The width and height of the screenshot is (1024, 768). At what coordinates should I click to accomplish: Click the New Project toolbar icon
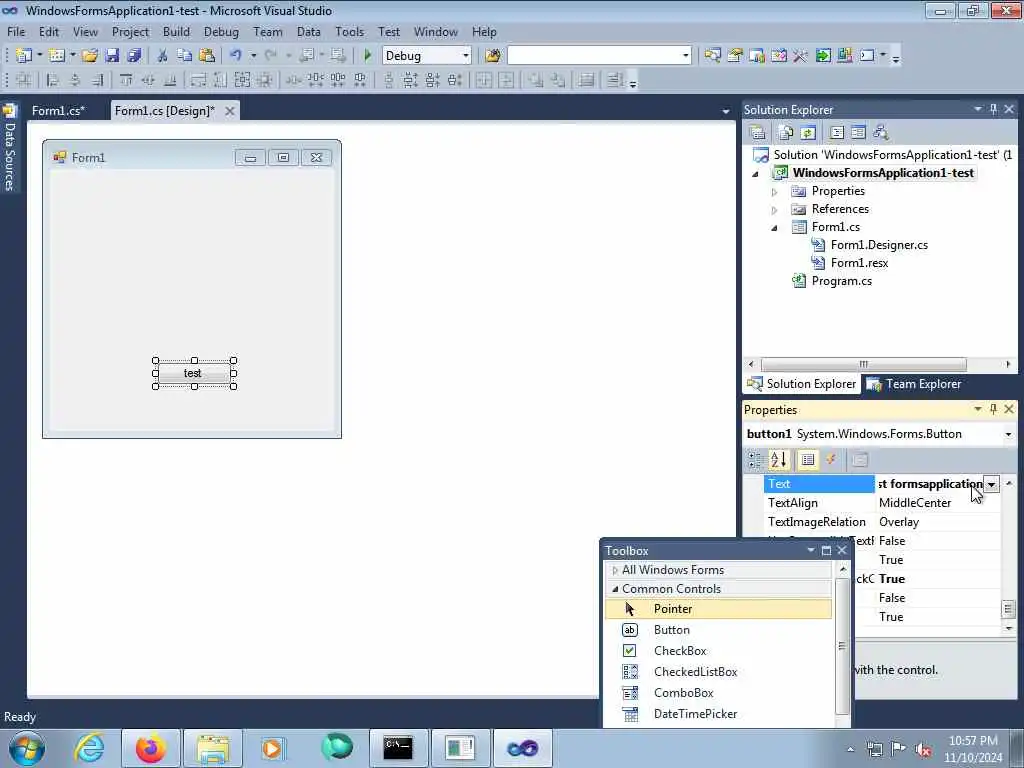pos(24,56)
